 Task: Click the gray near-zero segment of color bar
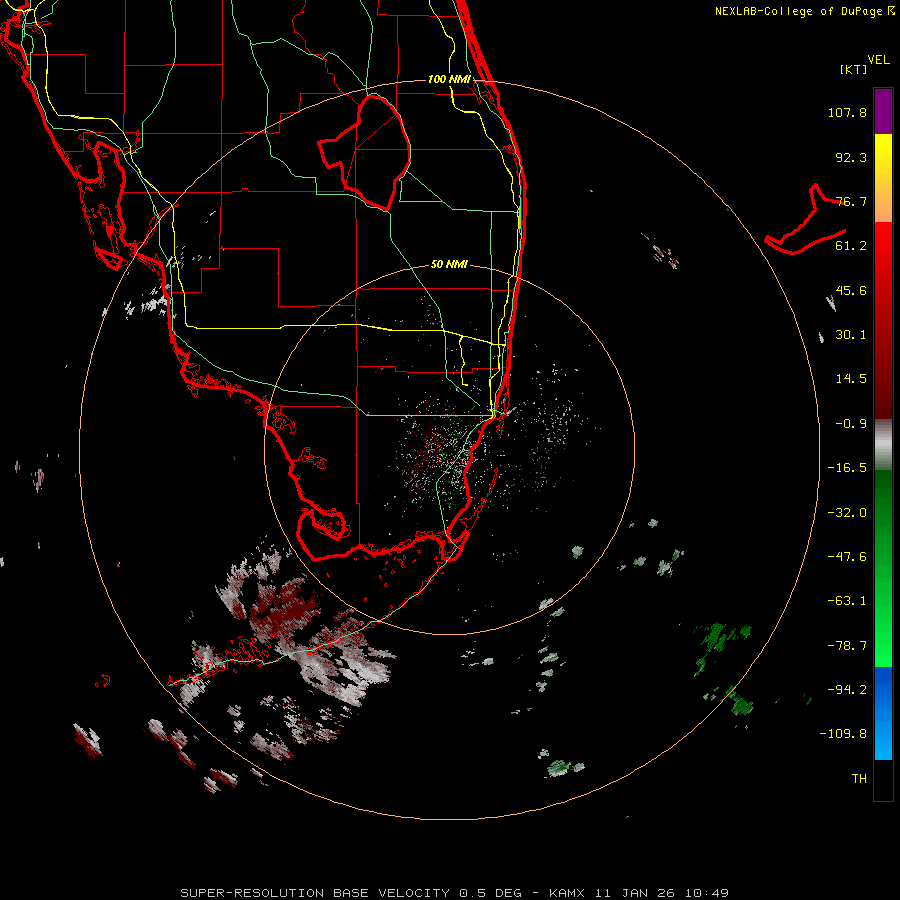click(x=883, y=445)
